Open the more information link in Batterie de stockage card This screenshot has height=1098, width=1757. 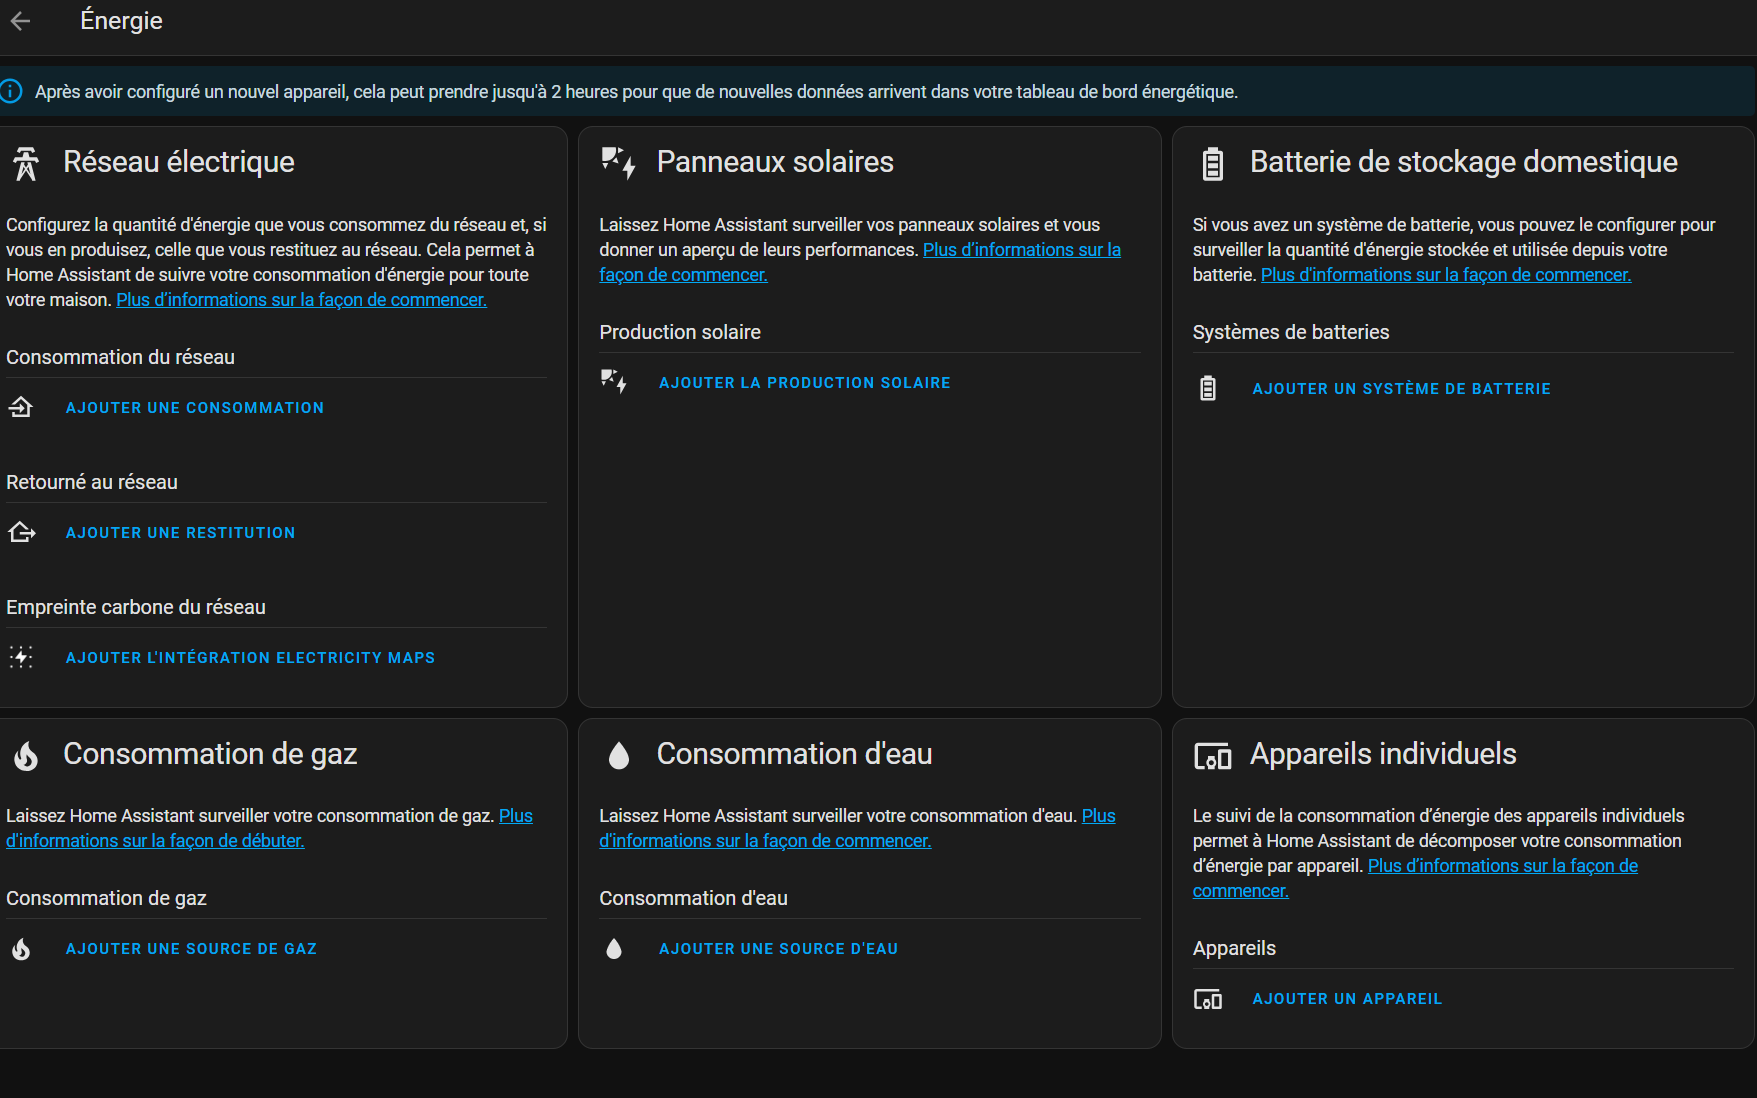pyautogui.click(x=1446, y=275)
